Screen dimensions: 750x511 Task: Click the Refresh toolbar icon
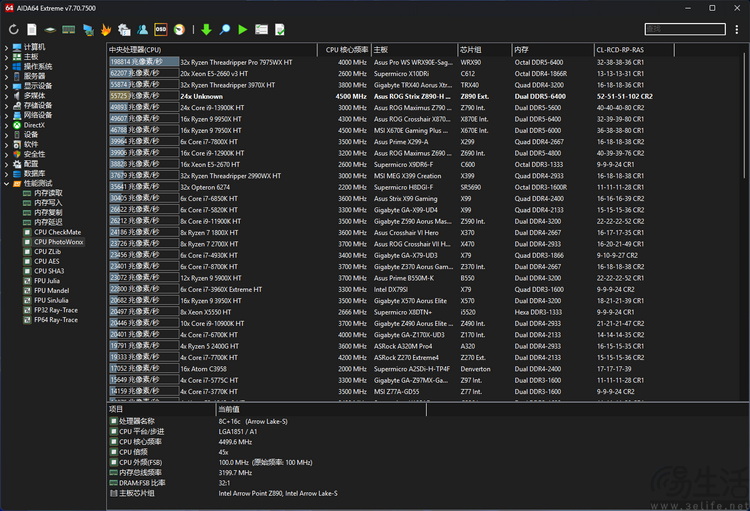[13, 30]
